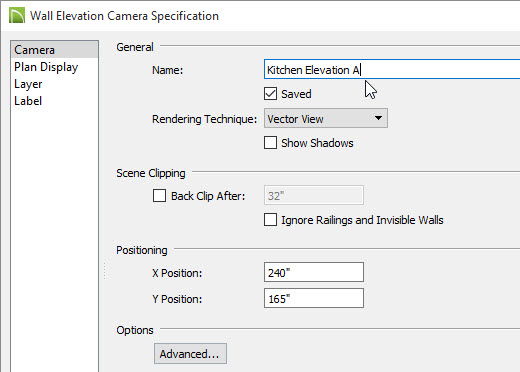Enable Show Shadows
The height and width of the screenshot is (372, 520).
coord(270,143)
